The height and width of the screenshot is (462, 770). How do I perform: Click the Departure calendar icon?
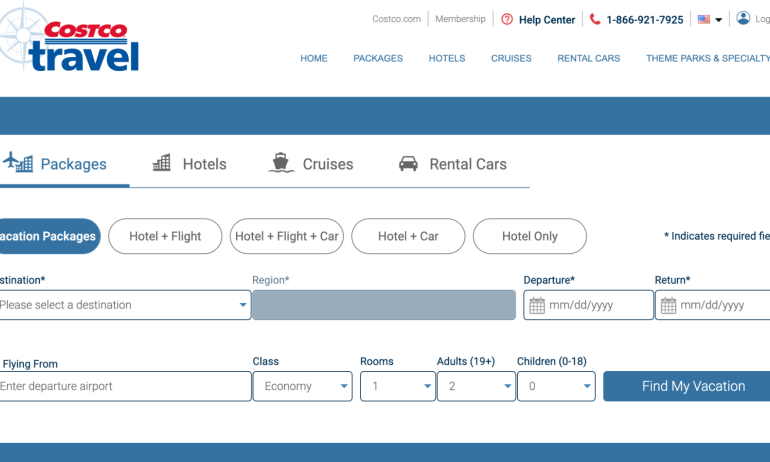click(537, 305)
